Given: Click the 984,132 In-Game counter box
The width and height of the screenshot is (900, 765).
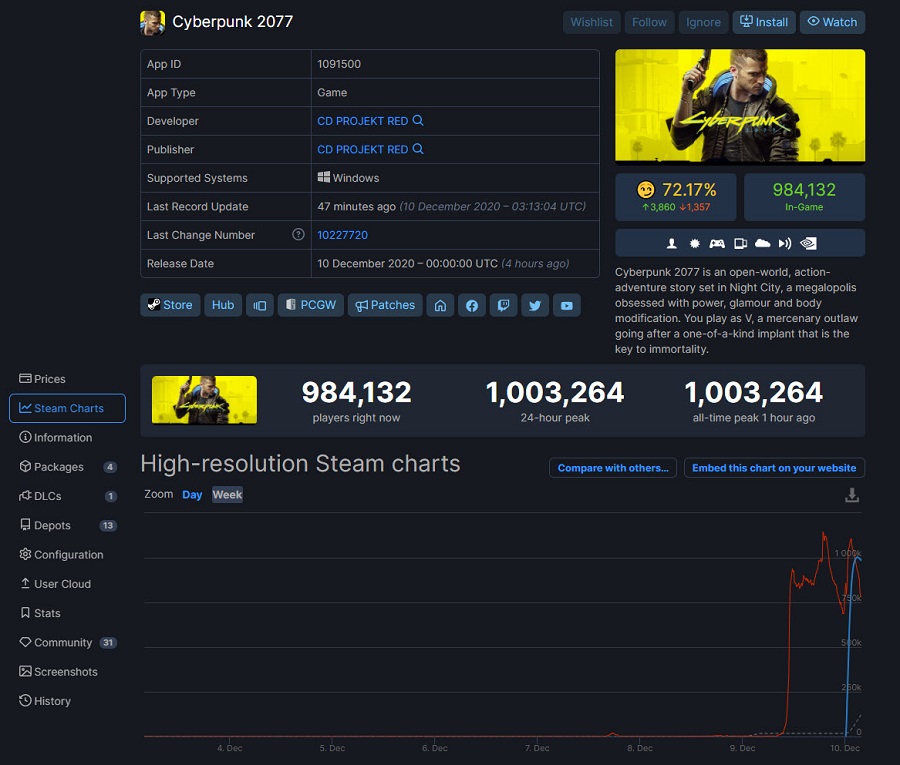Looking at the screenshot, I should point(804,197).
